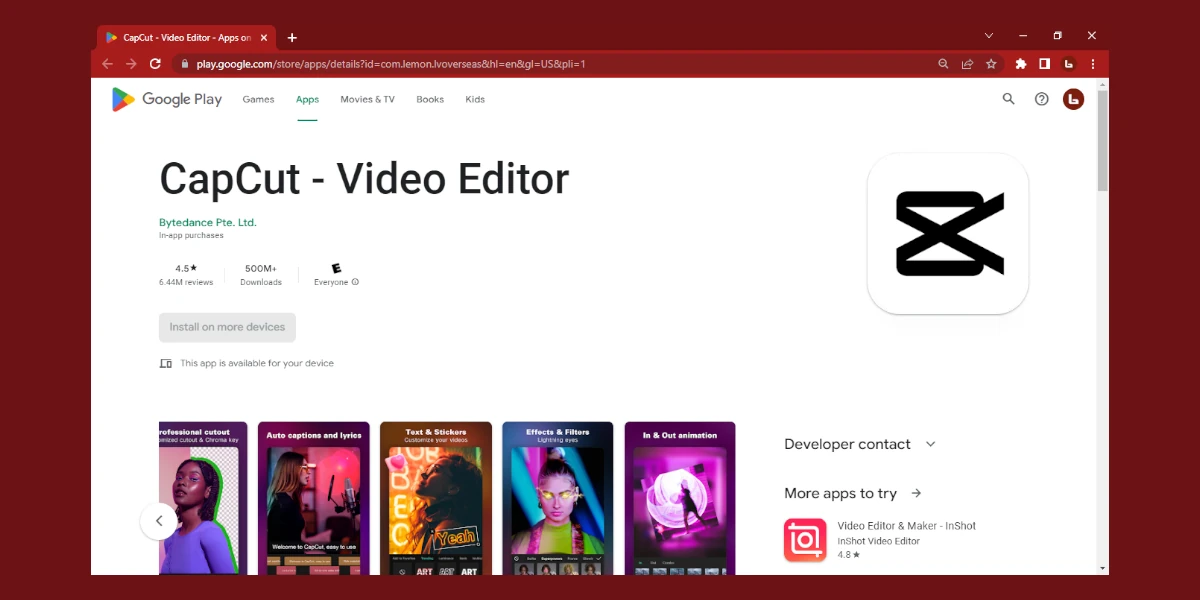
Task: Click the CapCut app icon
Action: point(948,233)
